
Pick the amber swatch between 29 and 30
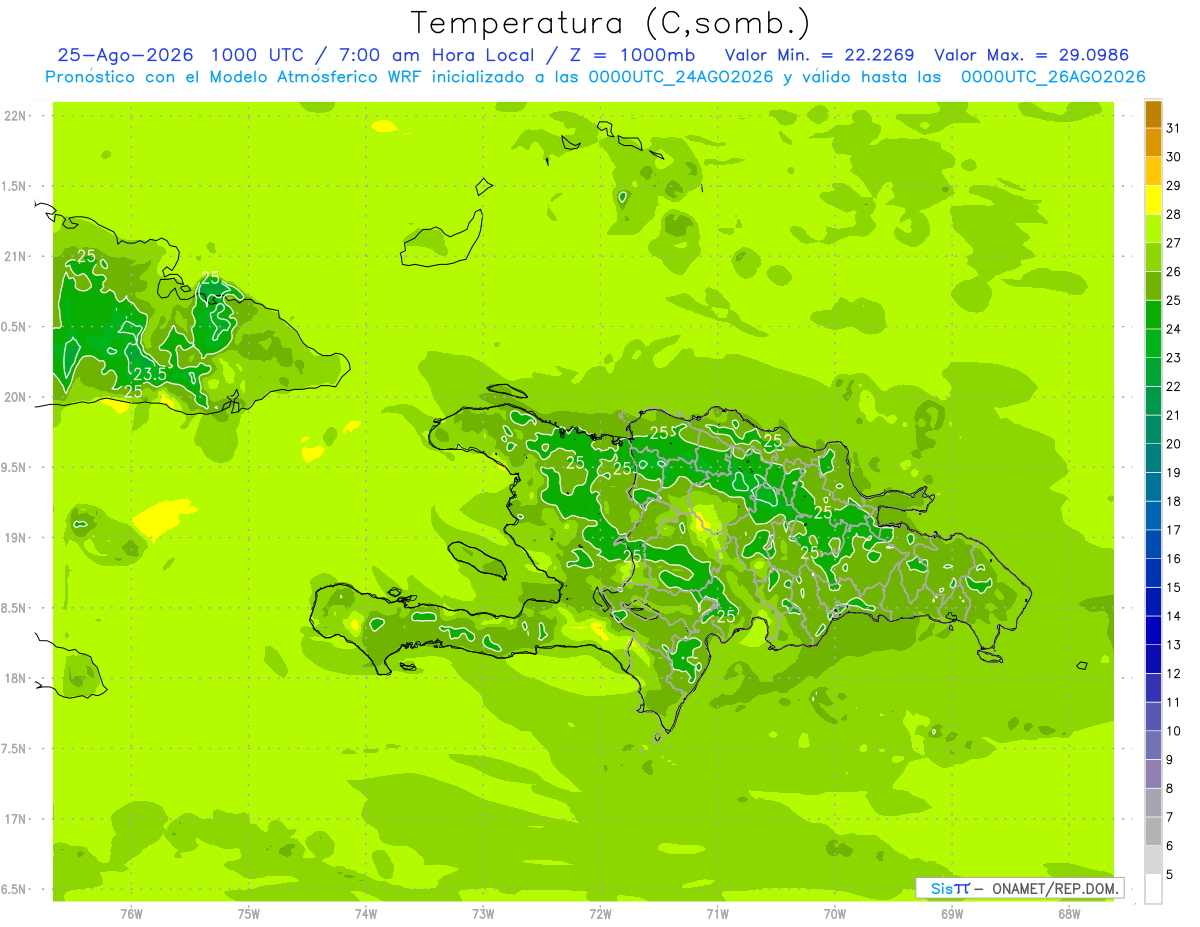tap(1153, 172)
